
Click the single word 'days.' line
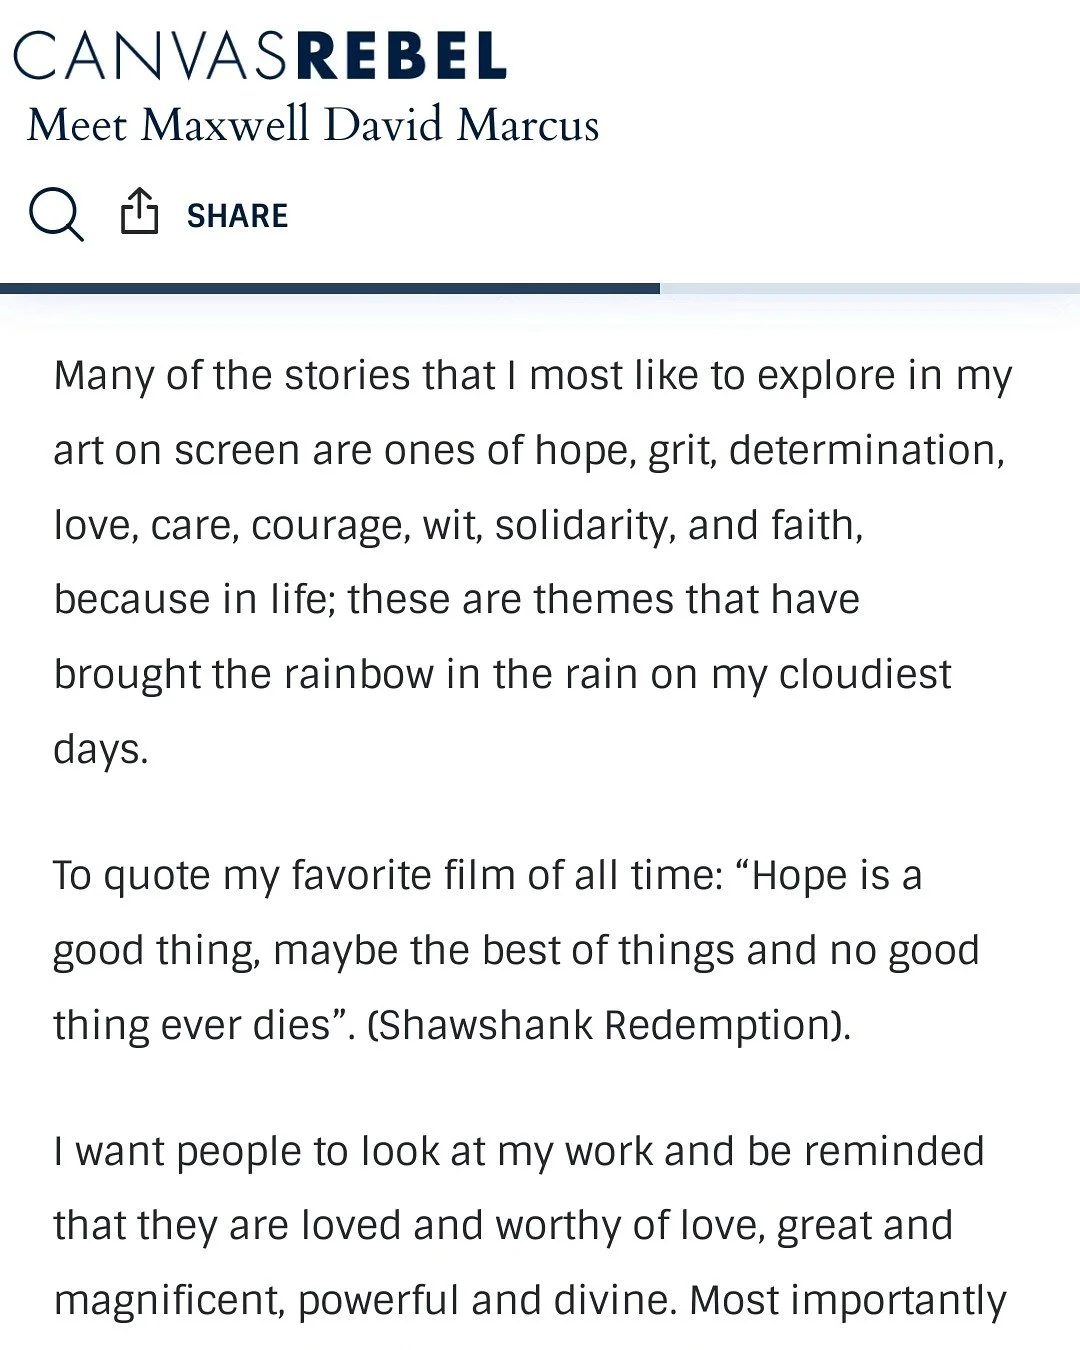[101, 749]
